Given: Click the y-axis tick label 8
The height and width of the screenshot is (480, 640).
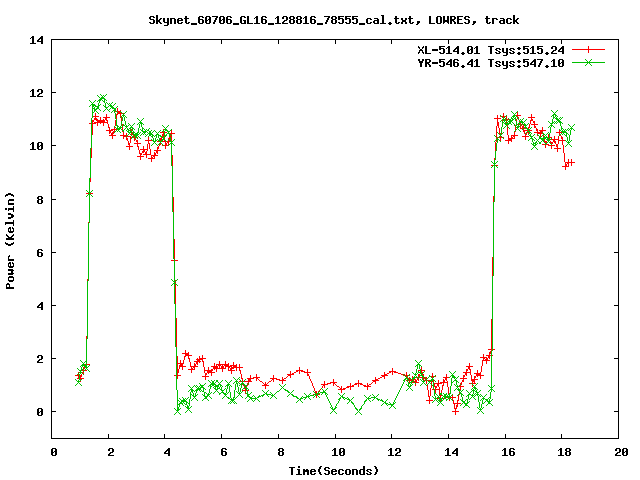Looking at the screenshot, I should [40, 200].
